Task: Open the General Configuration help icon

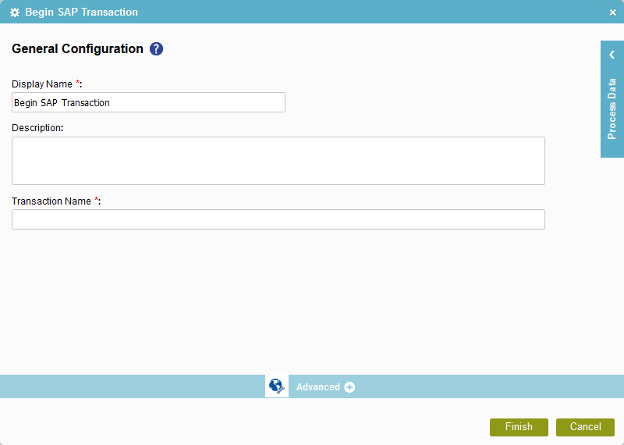Action: click(156, 49)
